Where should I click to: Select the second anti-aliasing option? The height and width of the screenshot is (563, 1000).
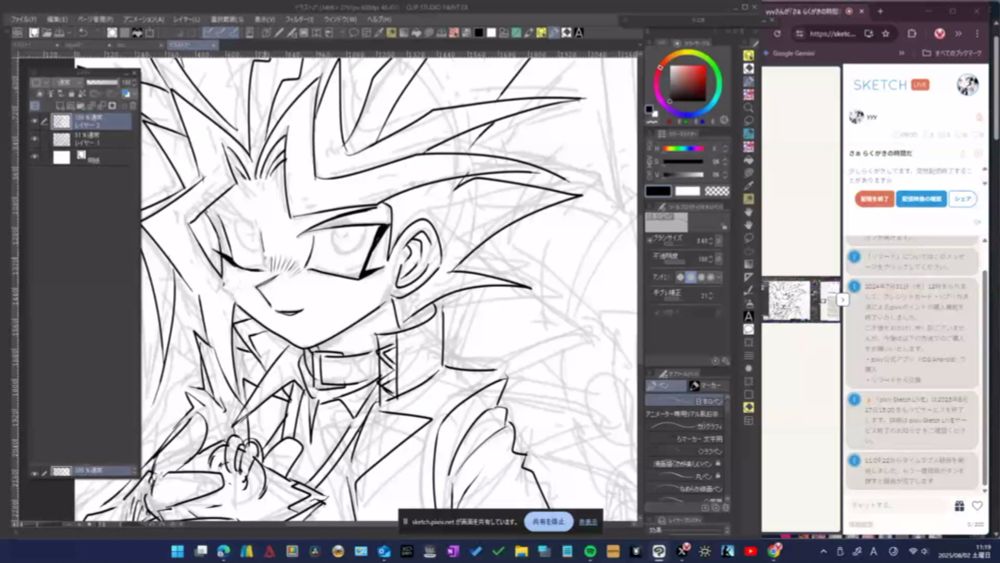[690, 277]
